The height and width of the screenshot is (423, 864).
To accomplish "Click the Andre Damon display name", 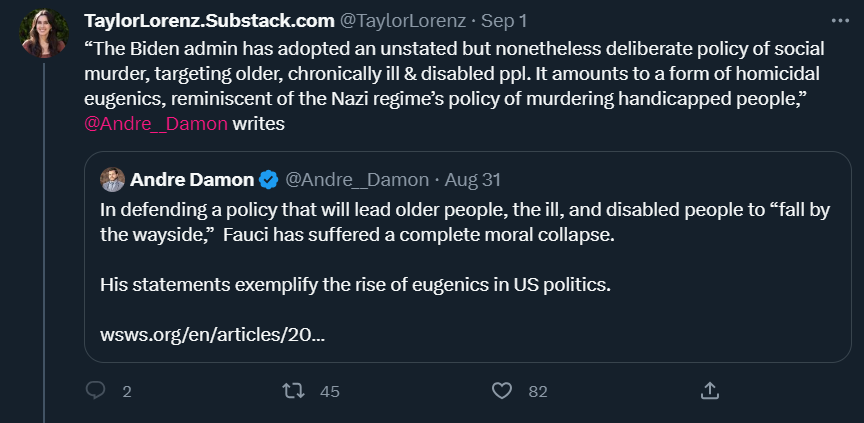I will (x=192, y=180).
